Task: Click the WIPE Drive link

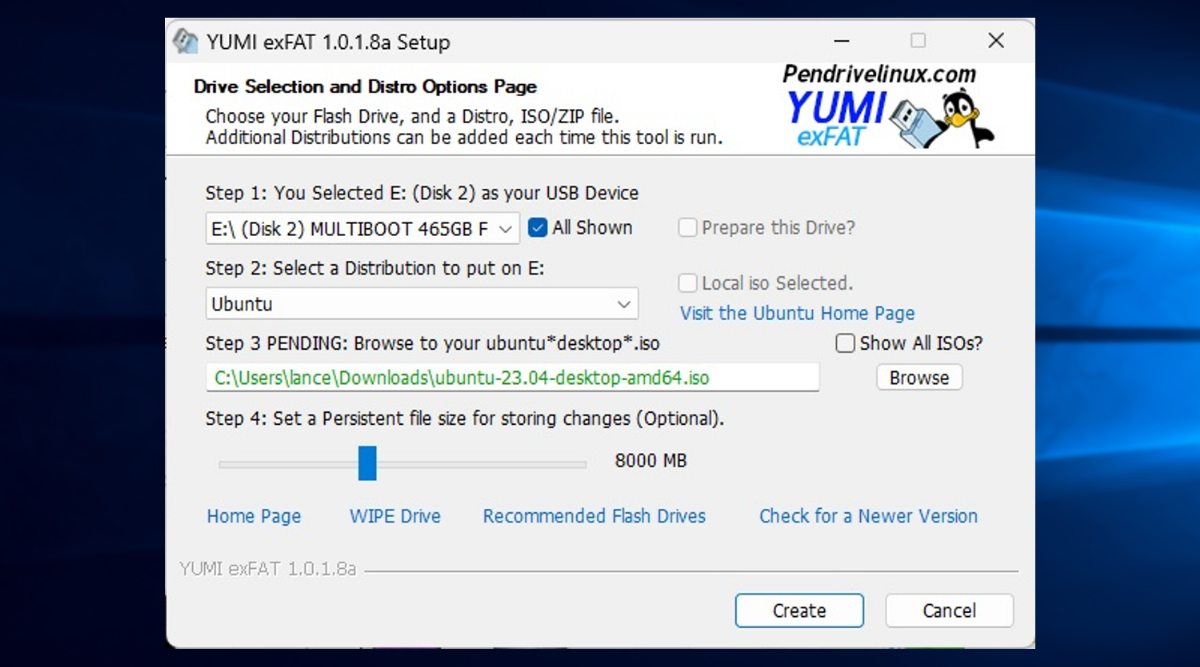Action: (395, 516)
